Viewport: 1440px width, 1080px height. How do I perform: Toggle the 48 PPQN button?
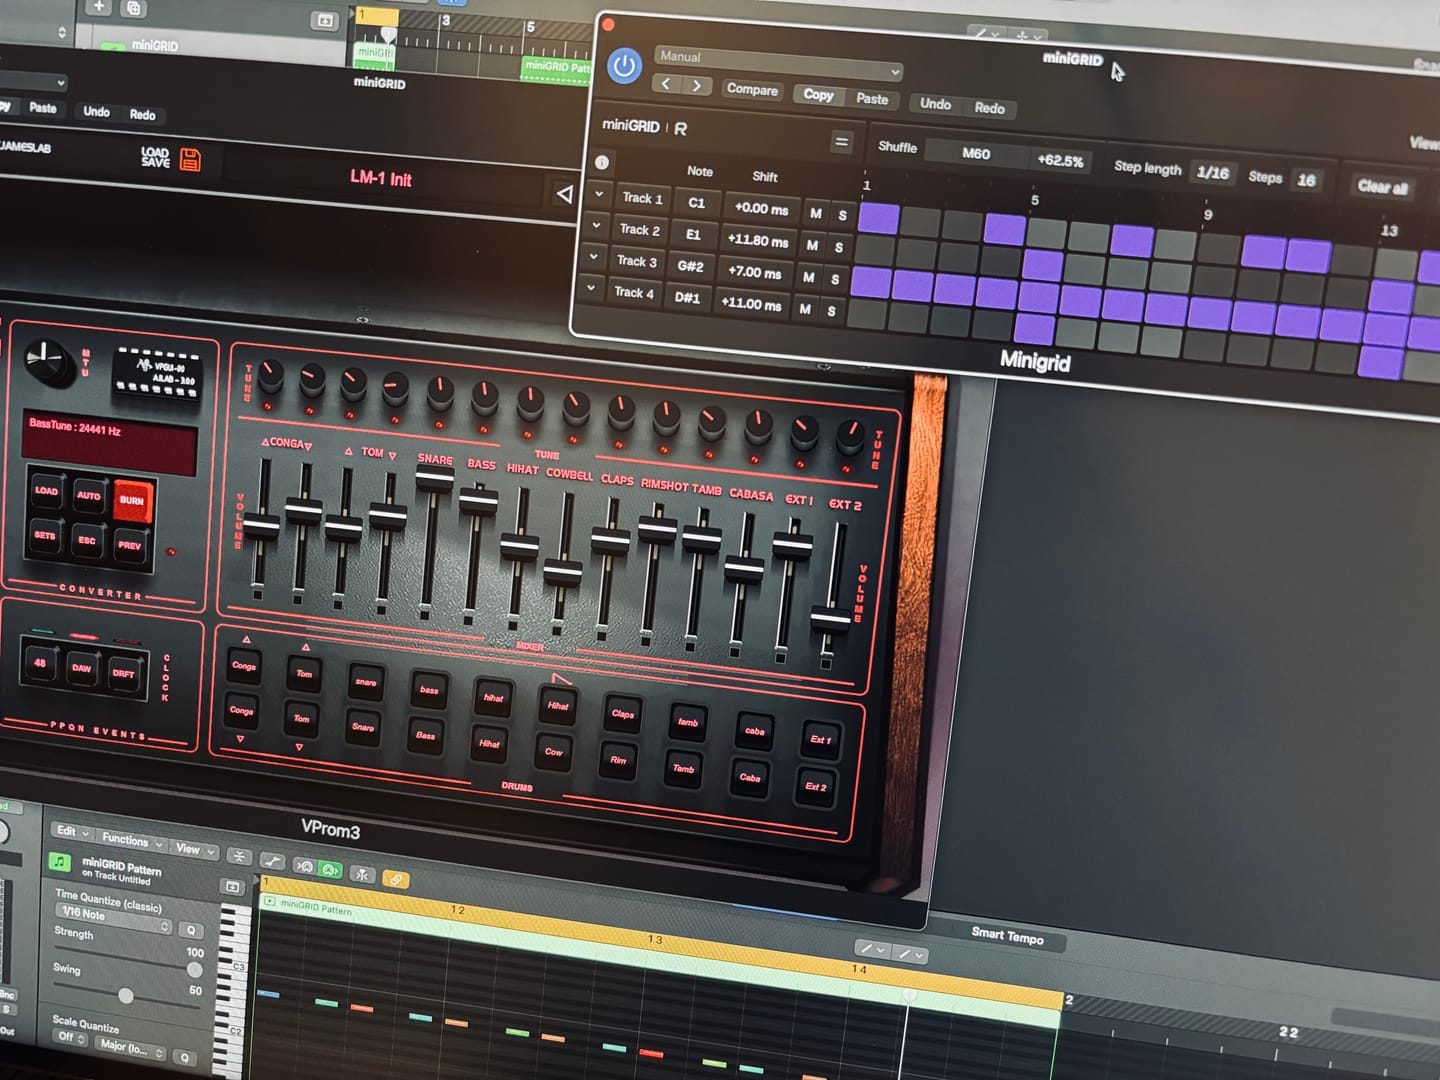pos(40,662)
